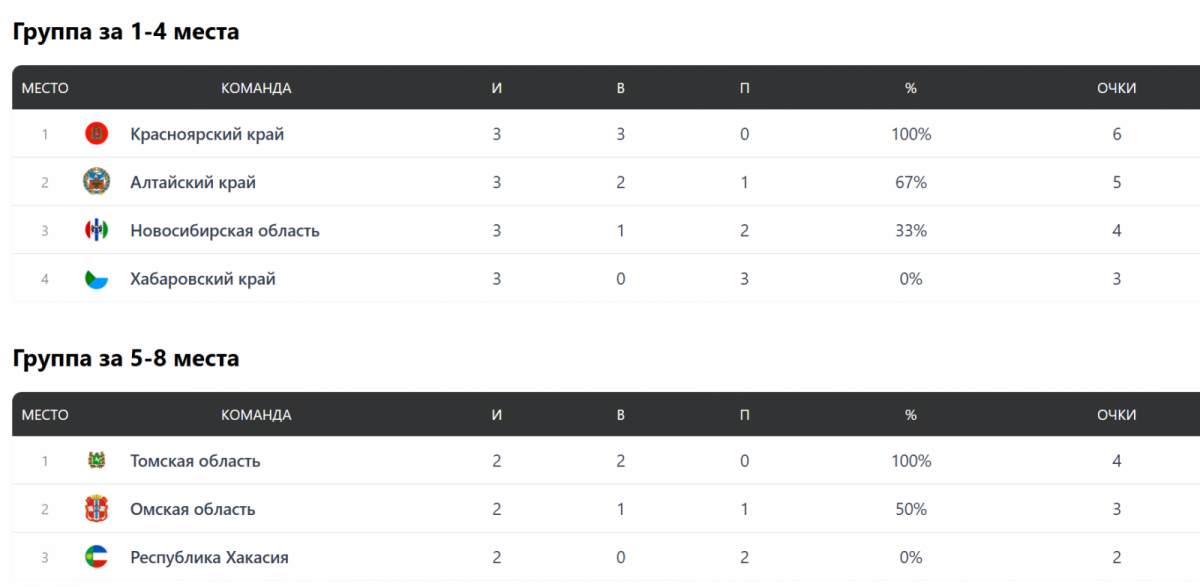Click the МЕСТО header in 5-8 group table

(45, 415)
